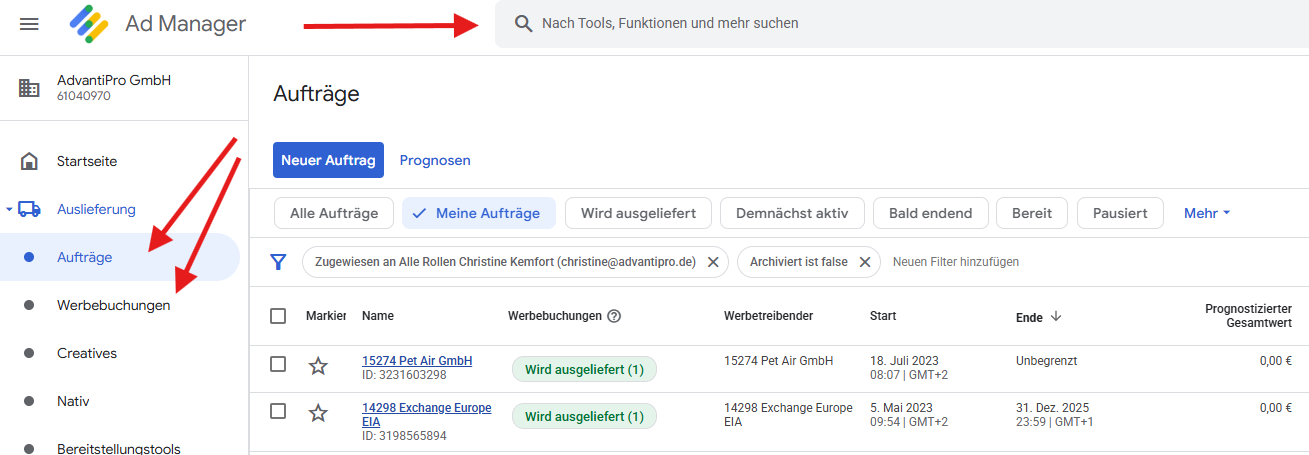Select the Alle Aufträge filter chip
The height and width of the screenshot is (455, 1309).
point(334,213)
